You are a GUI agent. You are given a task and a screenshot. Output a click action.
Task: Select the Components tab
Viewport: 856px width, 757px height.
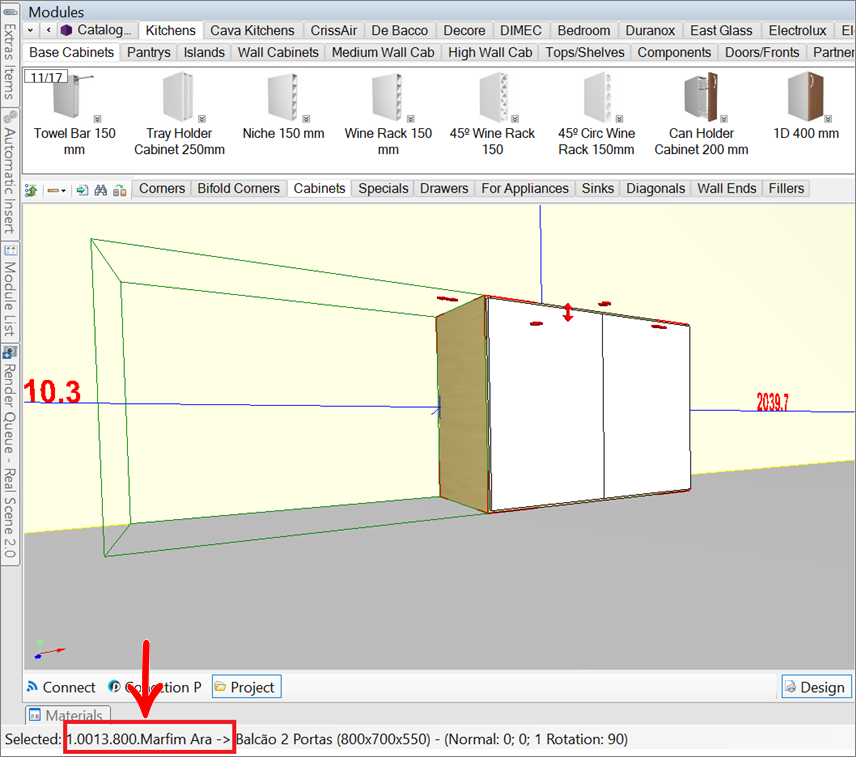point(674,52)
